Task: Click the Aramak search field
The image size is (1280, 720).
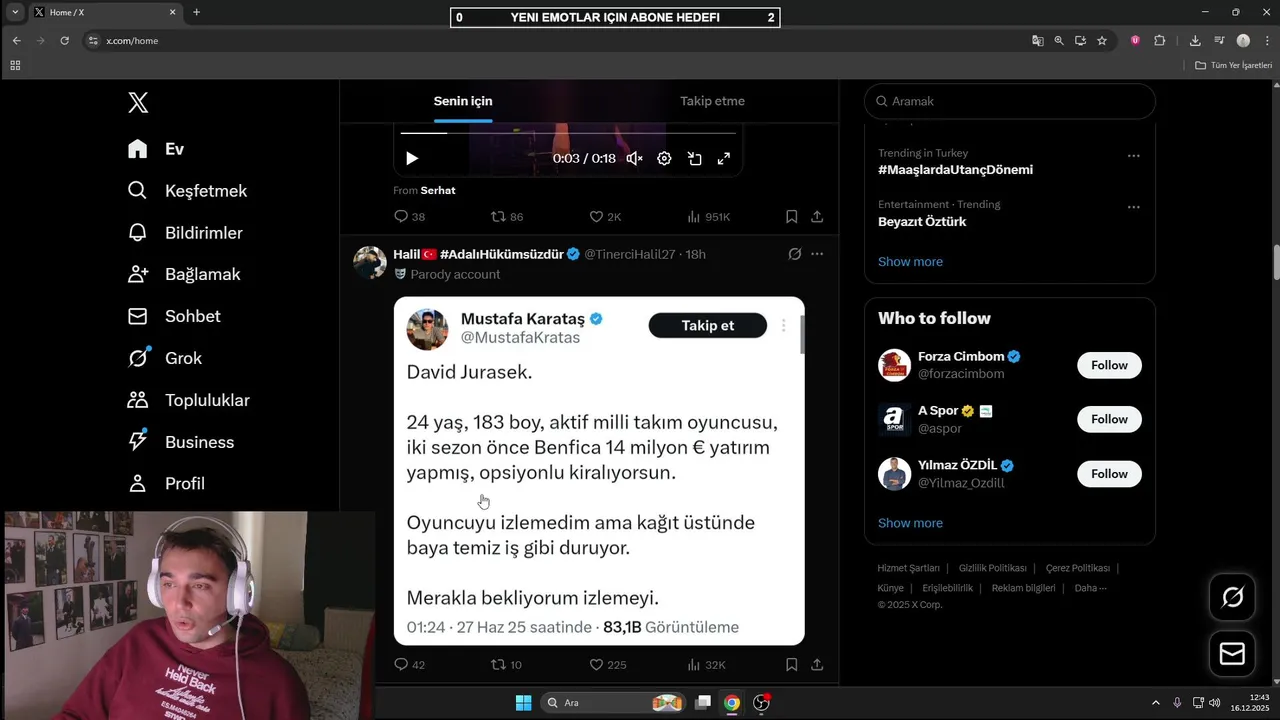Action: (x=1010, y=101)
